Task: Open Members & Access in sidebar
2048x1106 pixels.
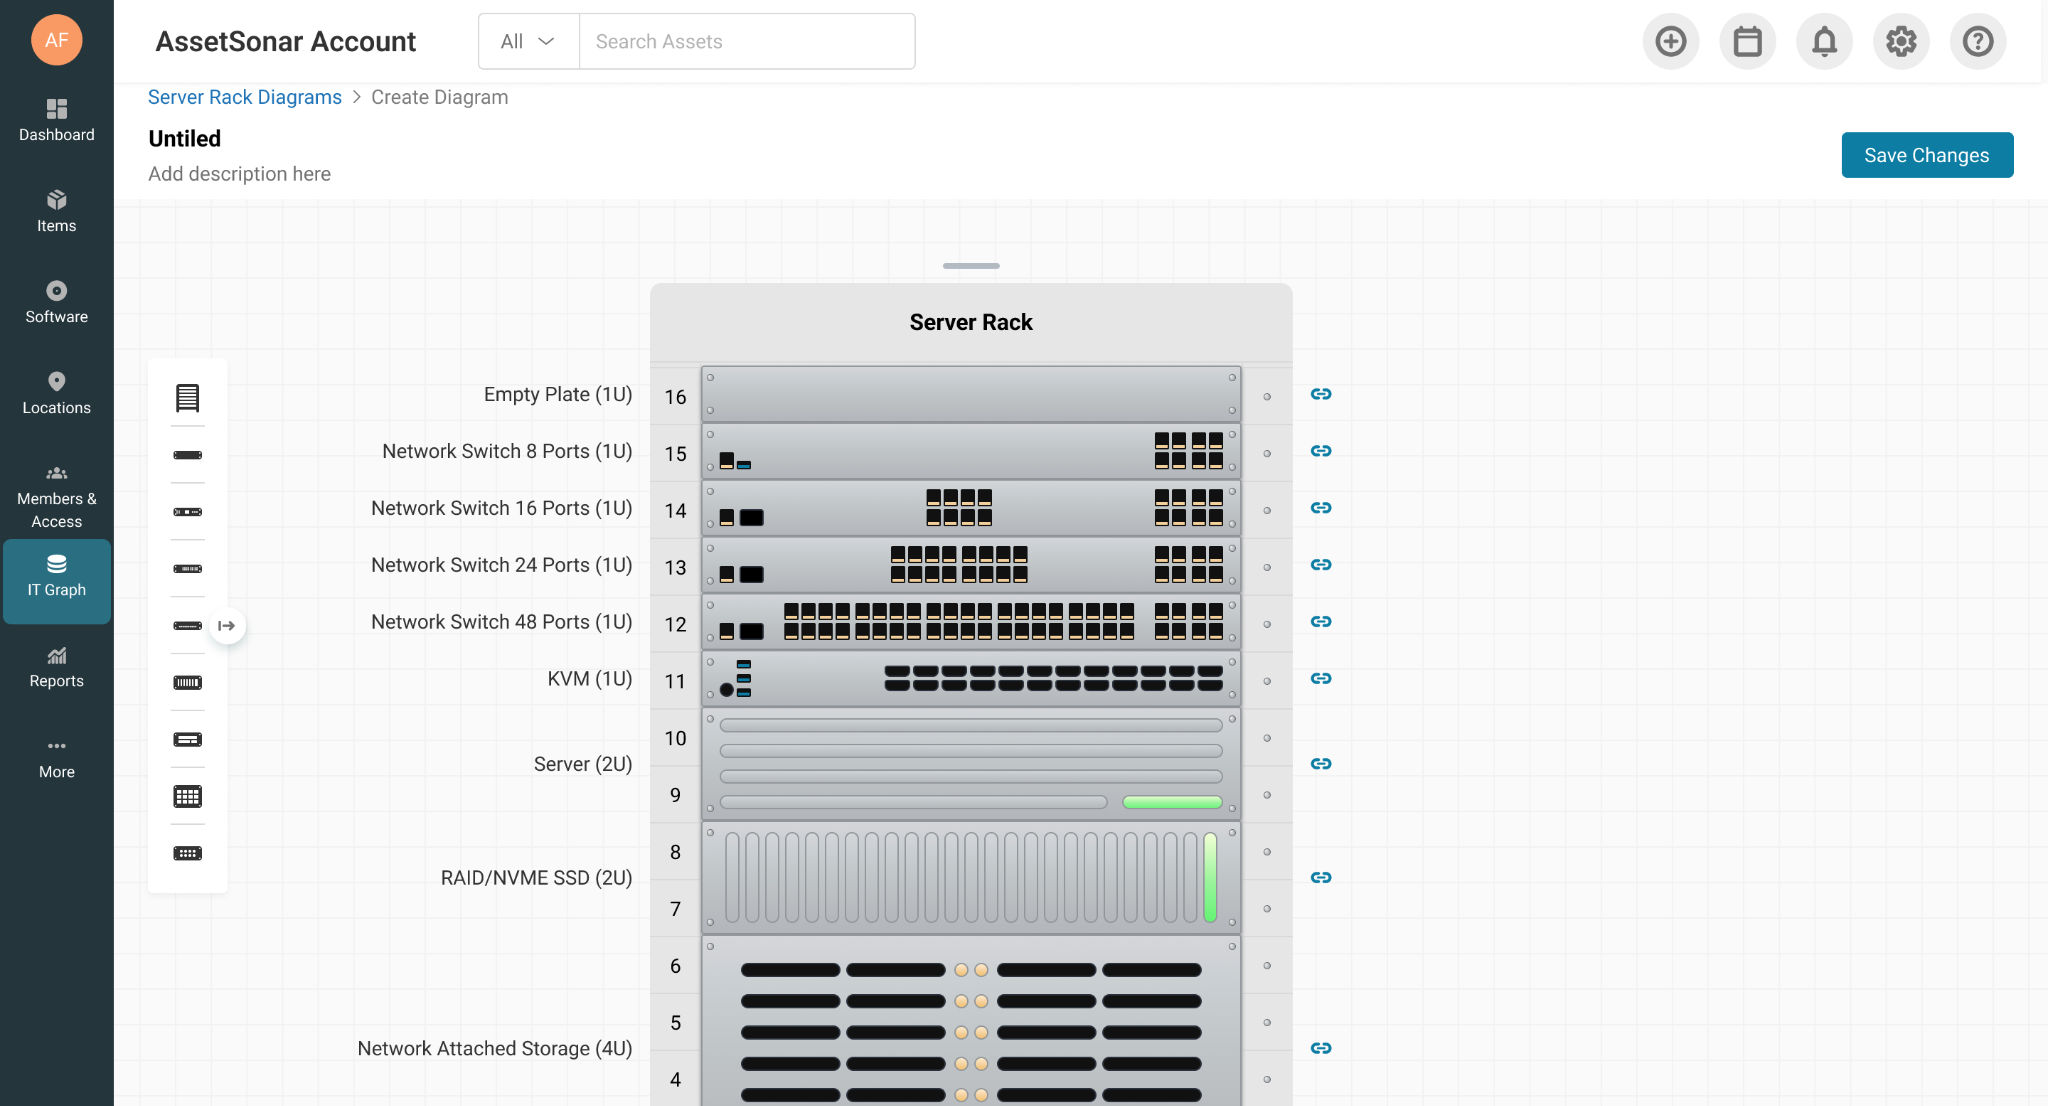Action: coord(57,497)
